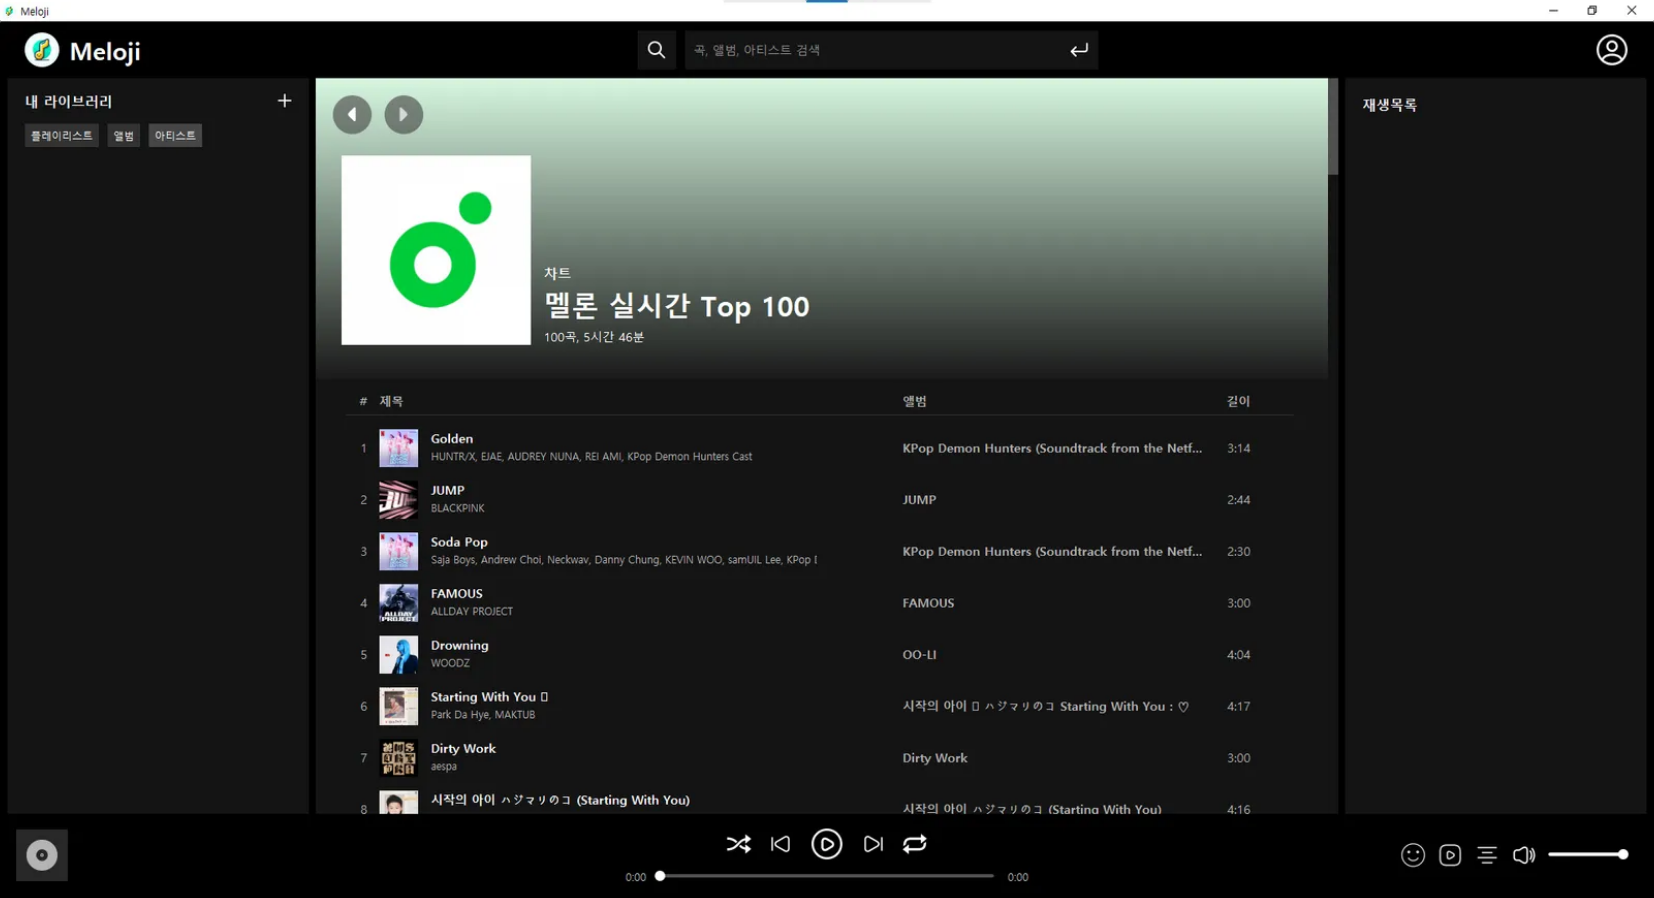
Task: Submit search with the enter arrow icon
Action: 1078,50
